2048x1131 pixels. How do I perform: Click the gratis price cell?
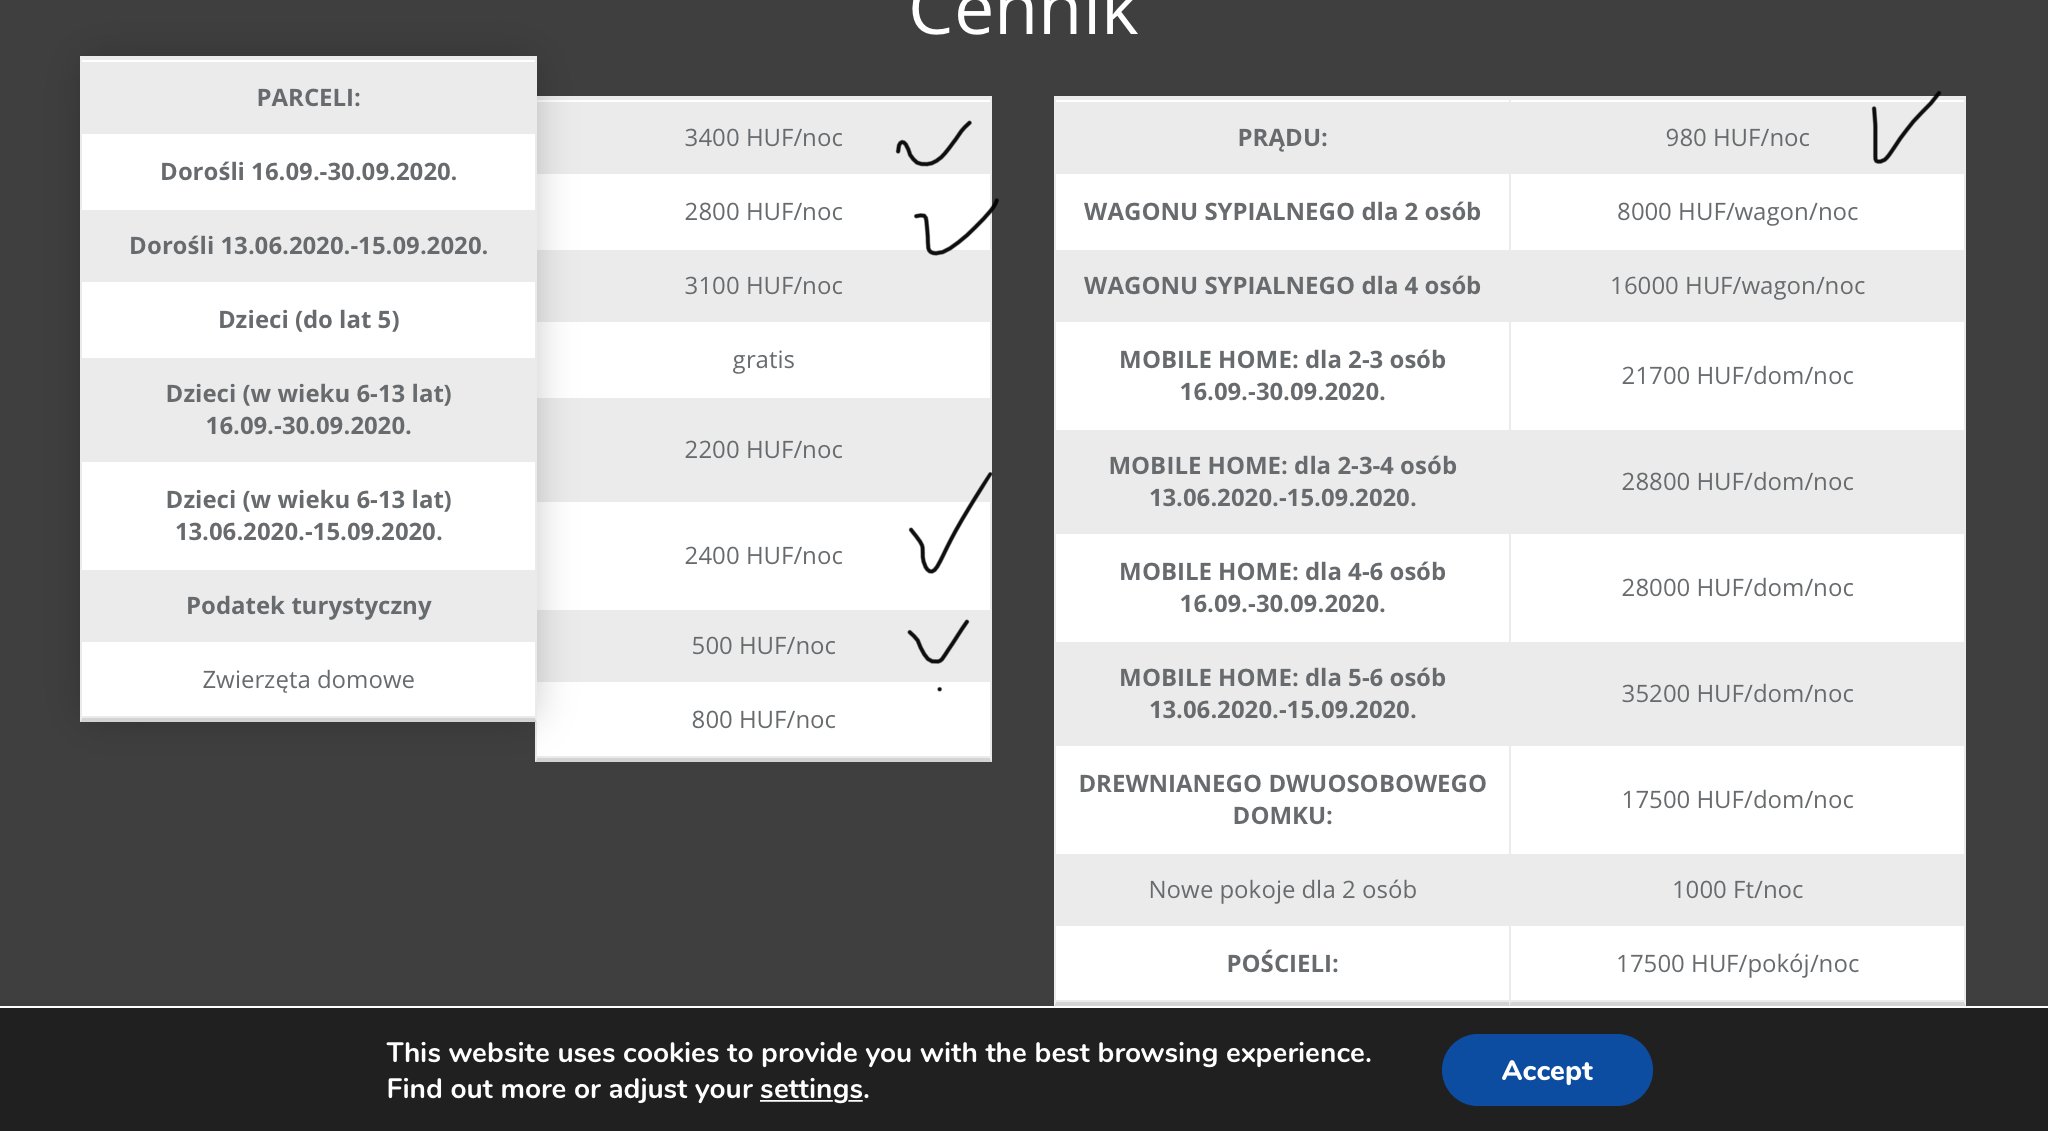point(763,360)
